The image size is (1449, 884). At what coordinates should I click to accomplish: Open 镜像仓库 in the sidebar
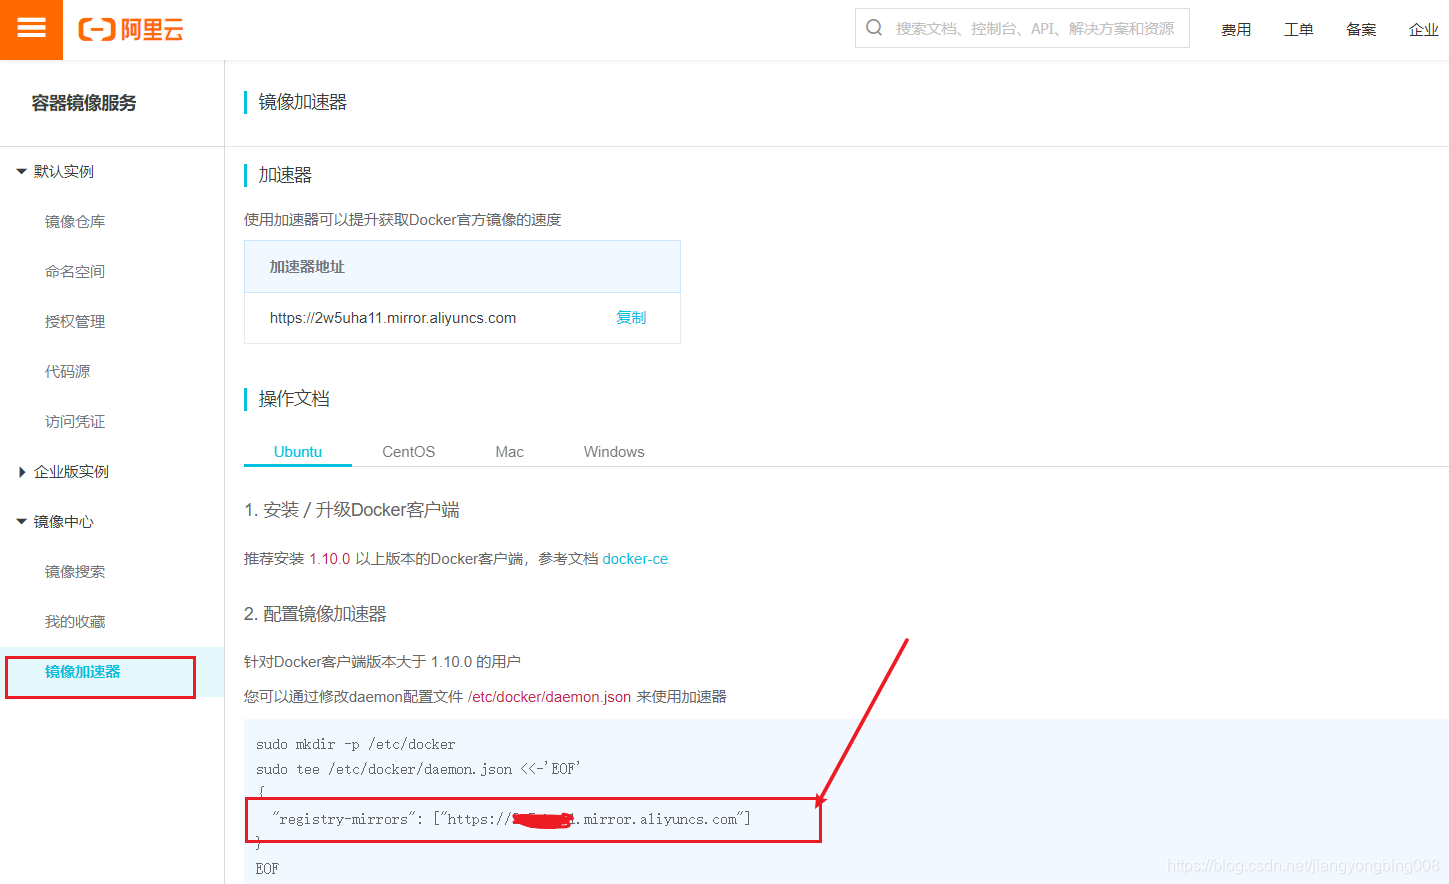(75, 222)
